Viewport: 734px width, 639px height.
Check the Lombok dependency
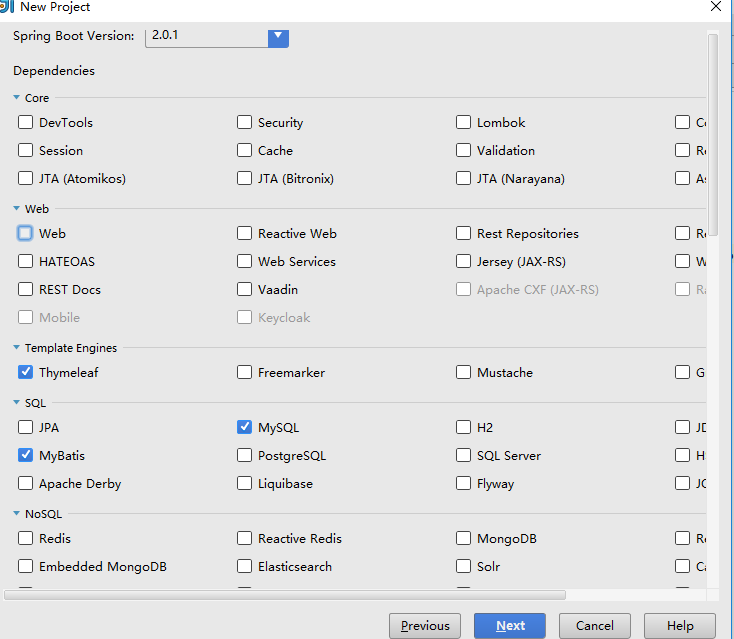(463, 122)
